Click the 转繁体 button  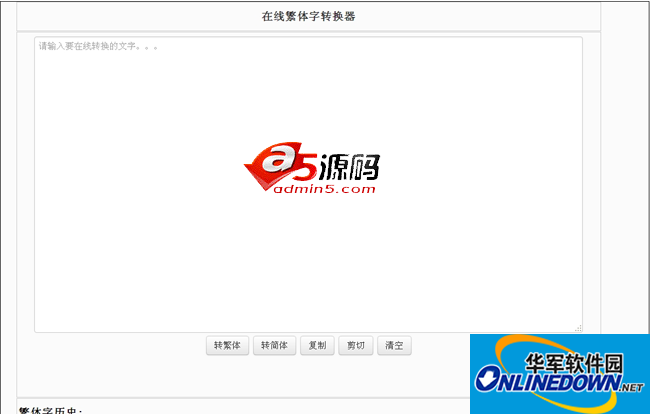coord(227,346)
